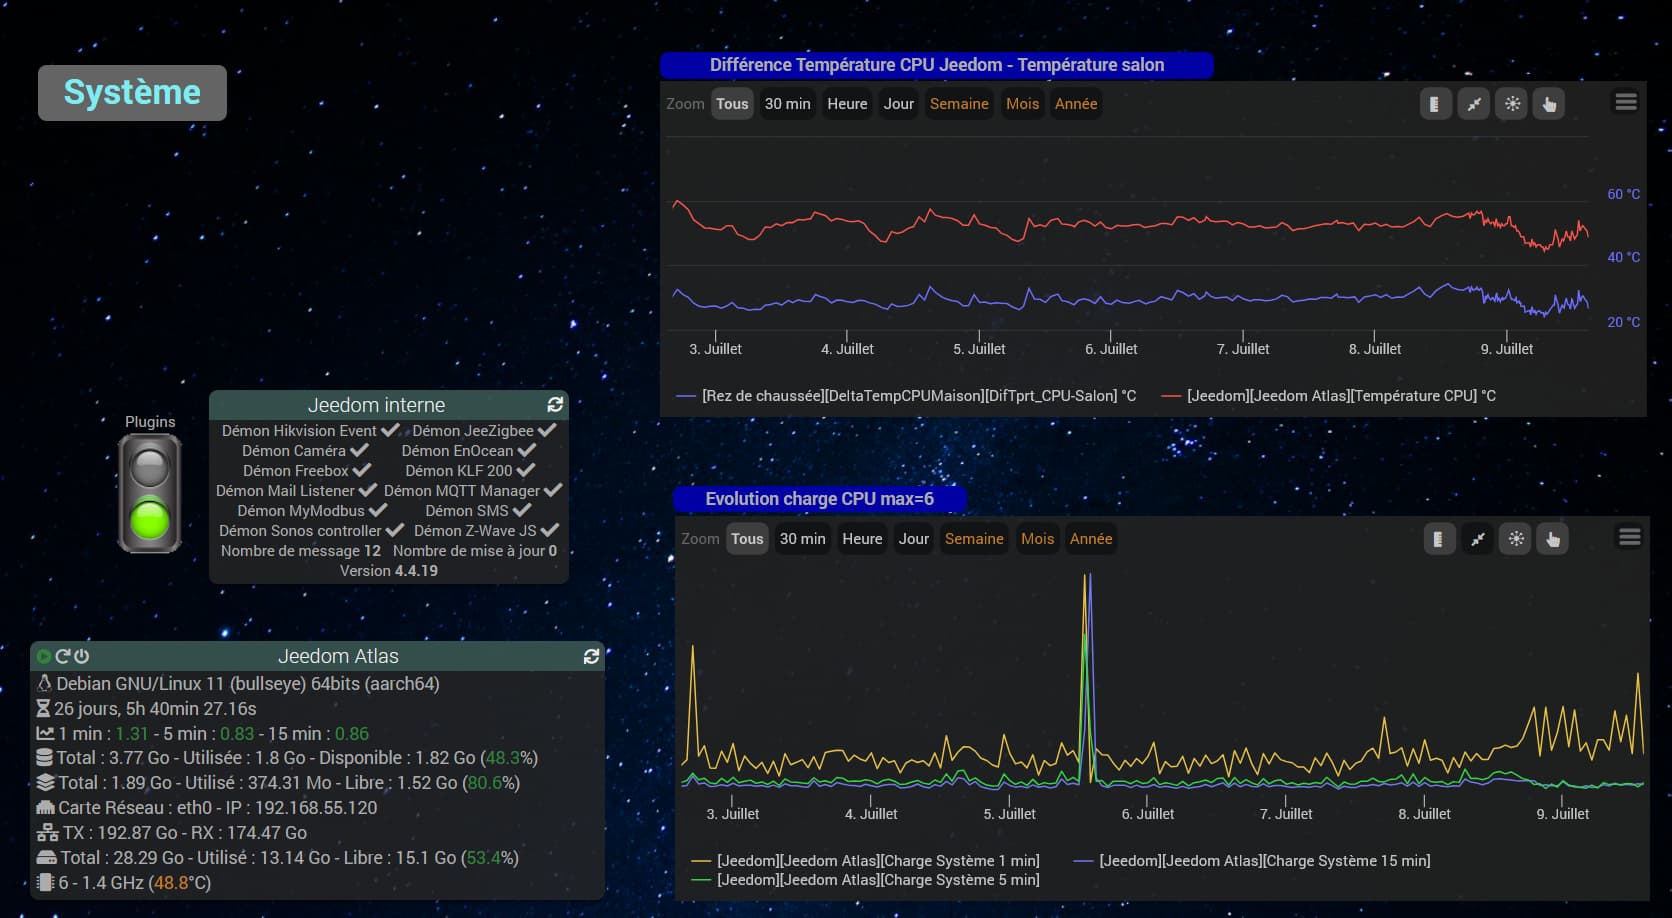Click the memory database icon in Jeedom Atlas
The image size is (1672, 918).
(x=44, y=758)
